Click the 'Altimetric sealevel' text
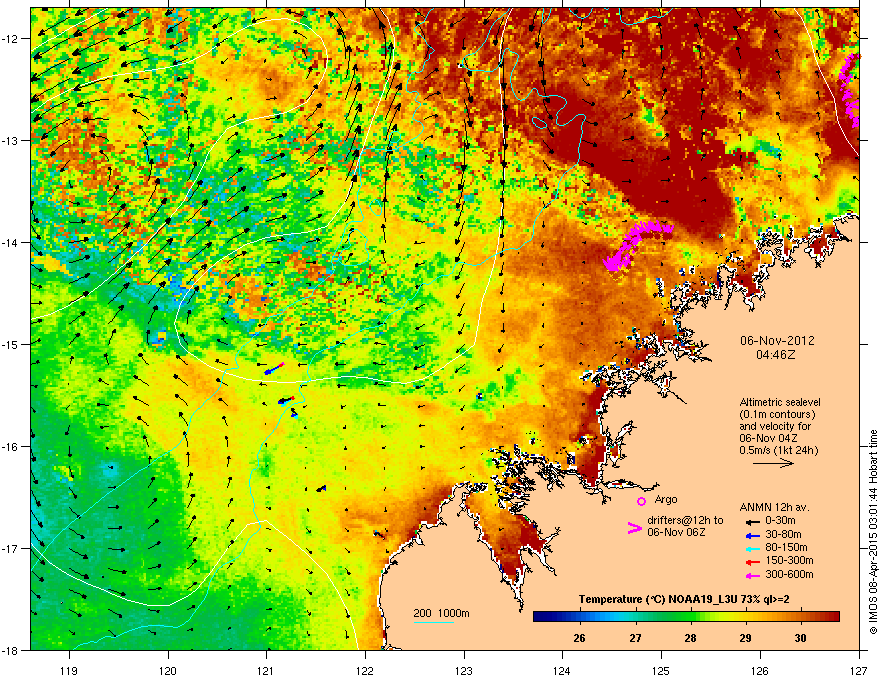Viewport: 880px width, 680px height. point(780,402)
